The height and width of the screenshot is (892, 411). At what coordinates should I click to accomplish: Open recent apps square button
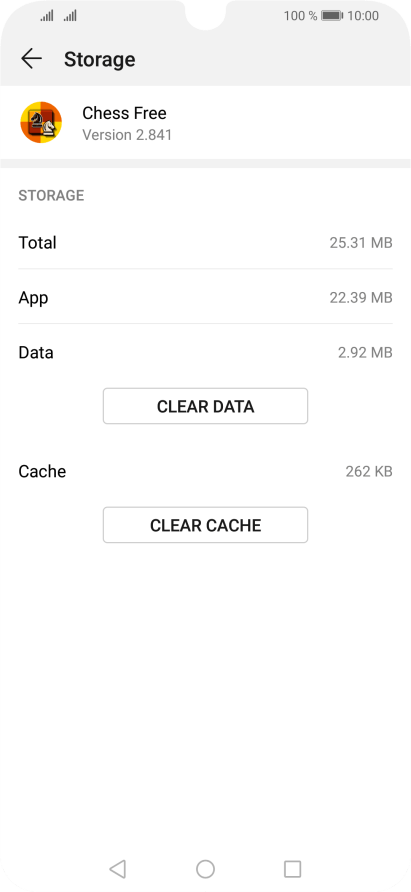(293, 869)
